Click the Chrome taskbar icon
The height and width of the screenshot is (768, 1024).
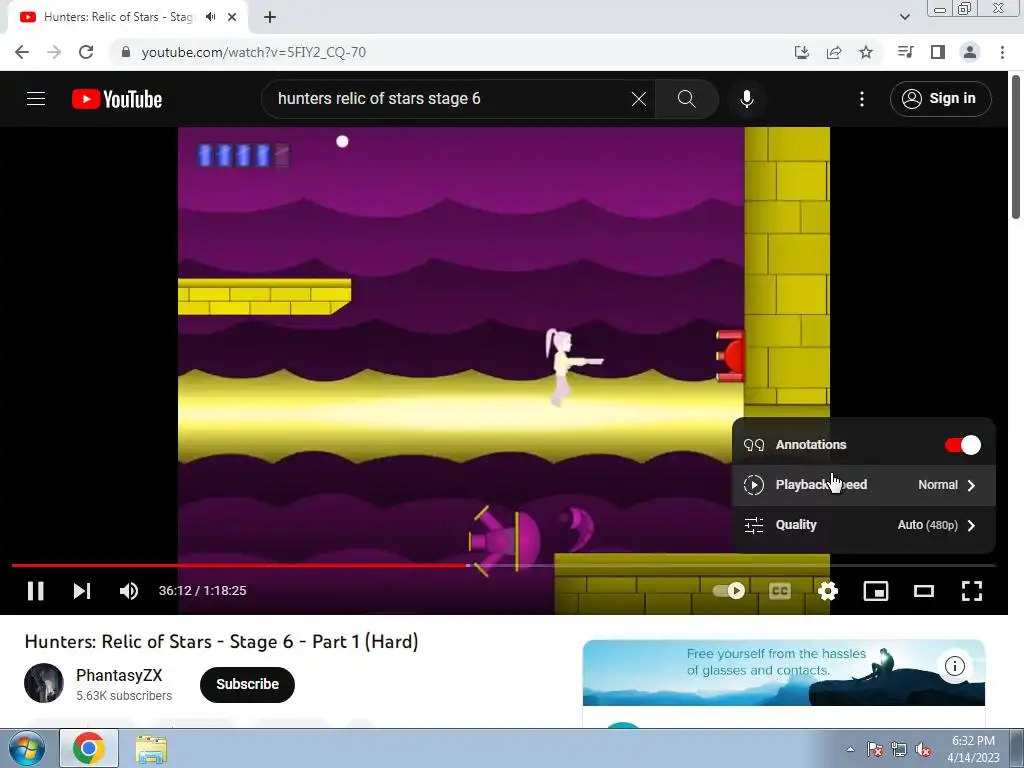(x=89, y=748)
